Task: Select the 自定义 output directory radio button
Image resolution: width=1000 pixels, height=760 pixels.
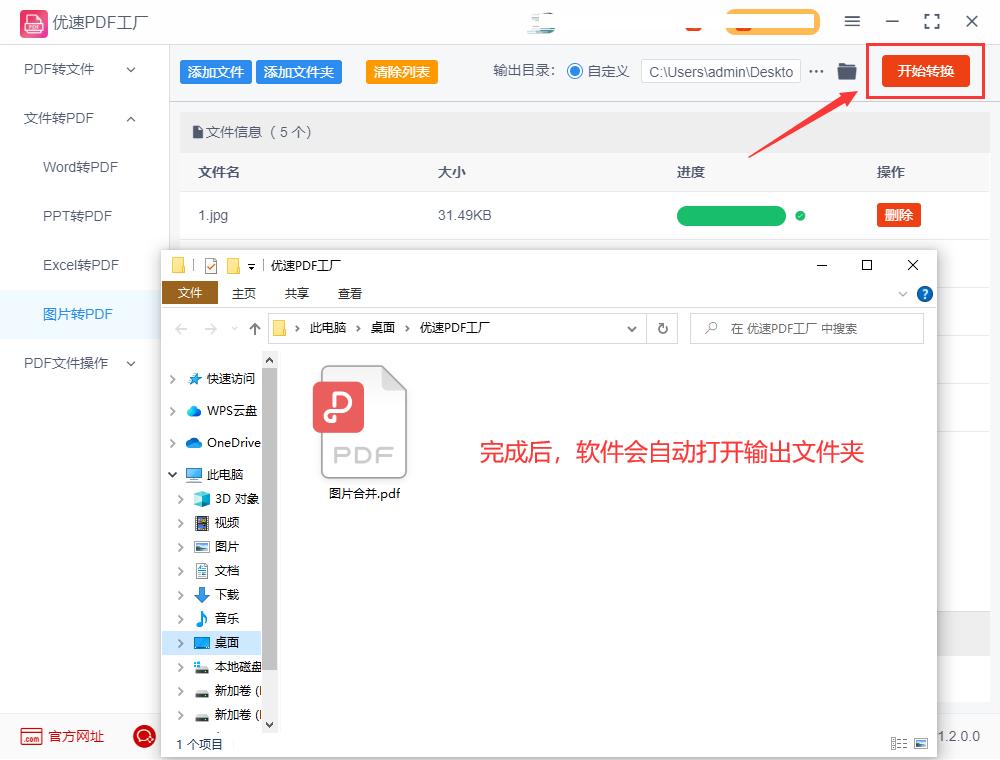Action: click(x=575, y=71)
